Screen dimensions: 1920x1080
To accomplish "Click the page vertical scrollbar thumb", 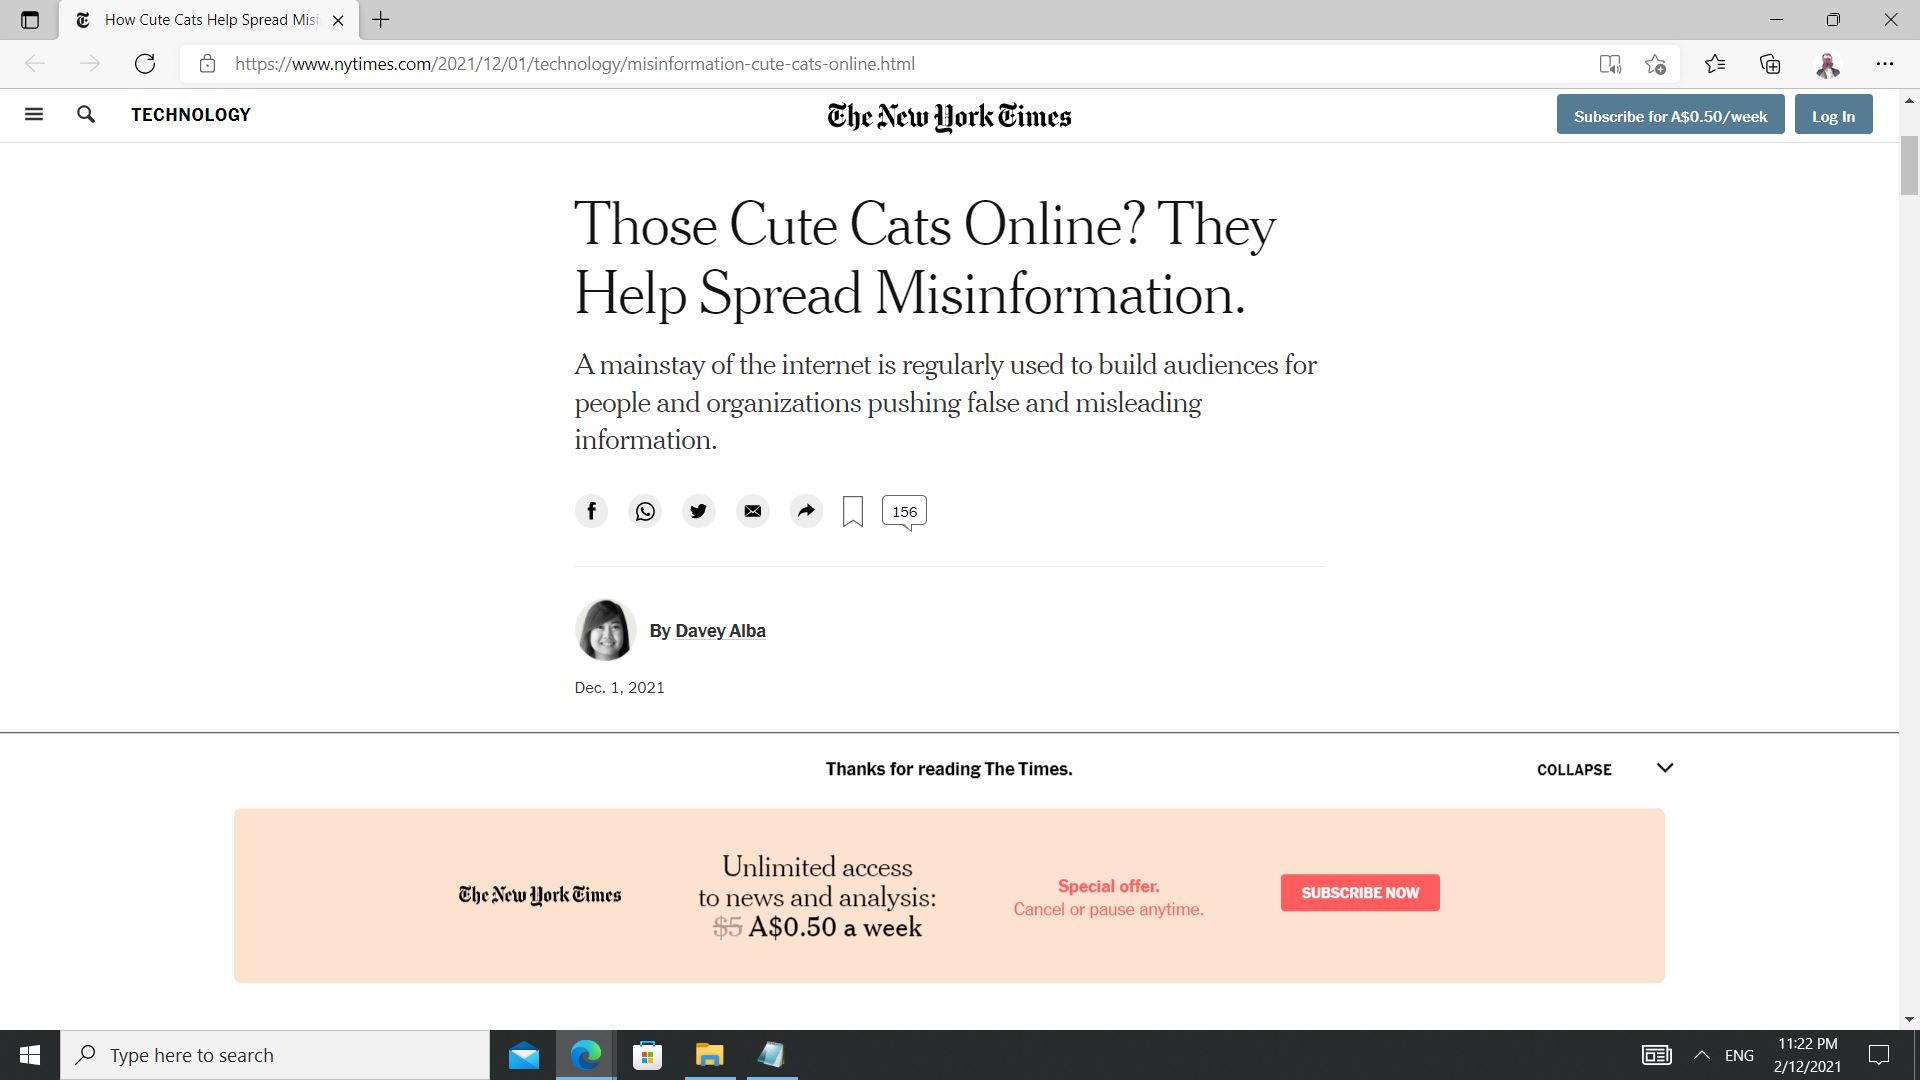I will [x=1909, y=165].
